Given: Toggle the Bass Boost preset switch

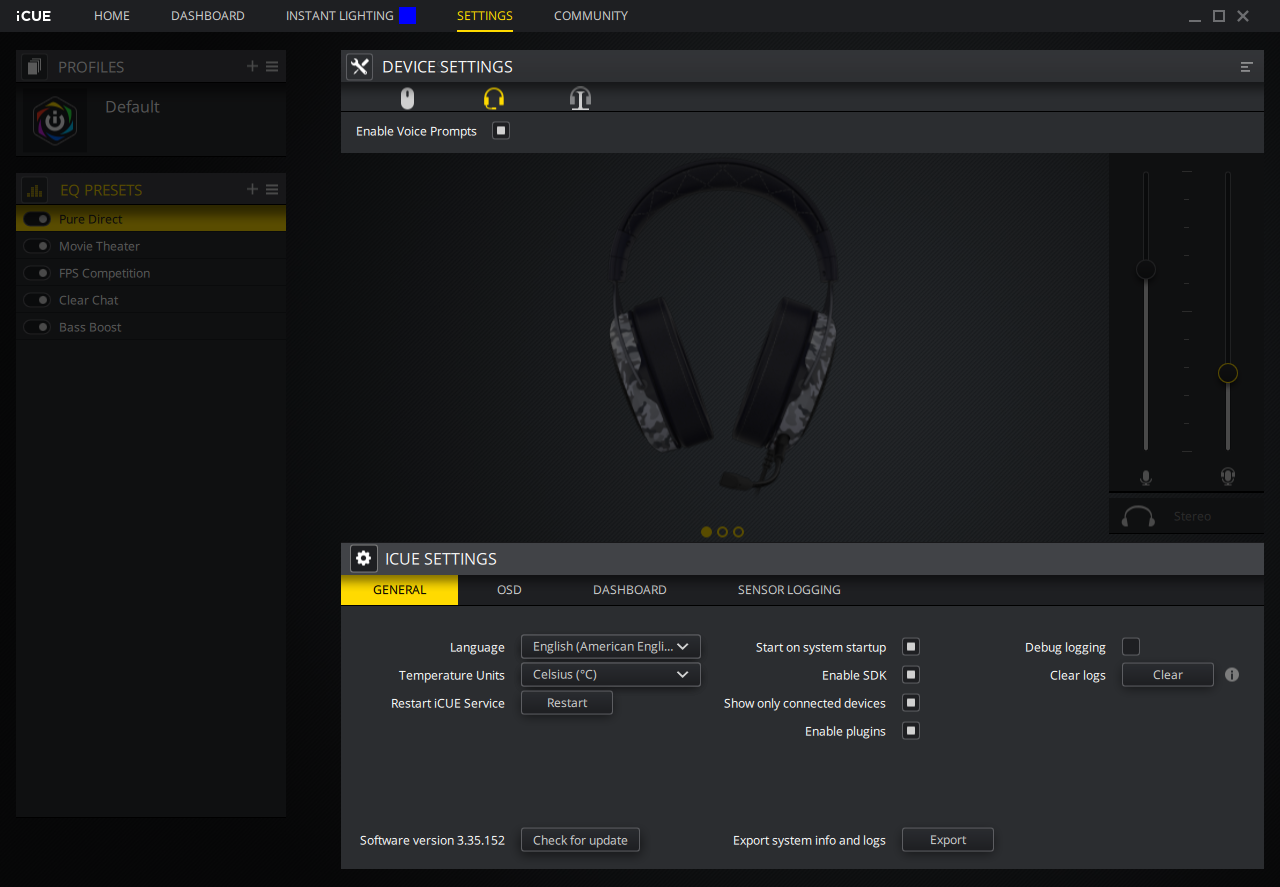Looking at the screenshot, I should tap(37, 327).
